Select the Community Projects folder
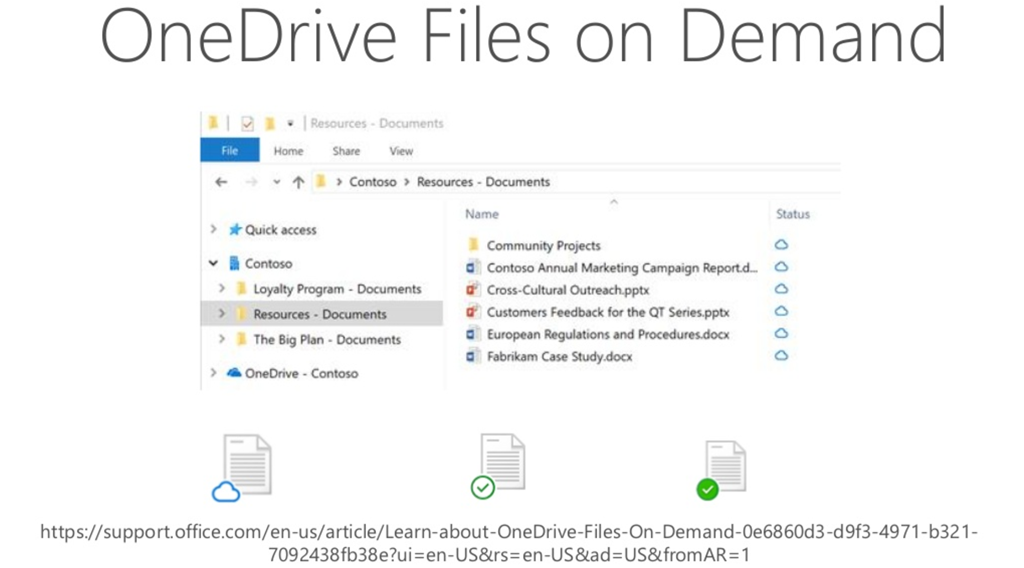The width and height of the screenshot is (1024, 568). [543, 245]
